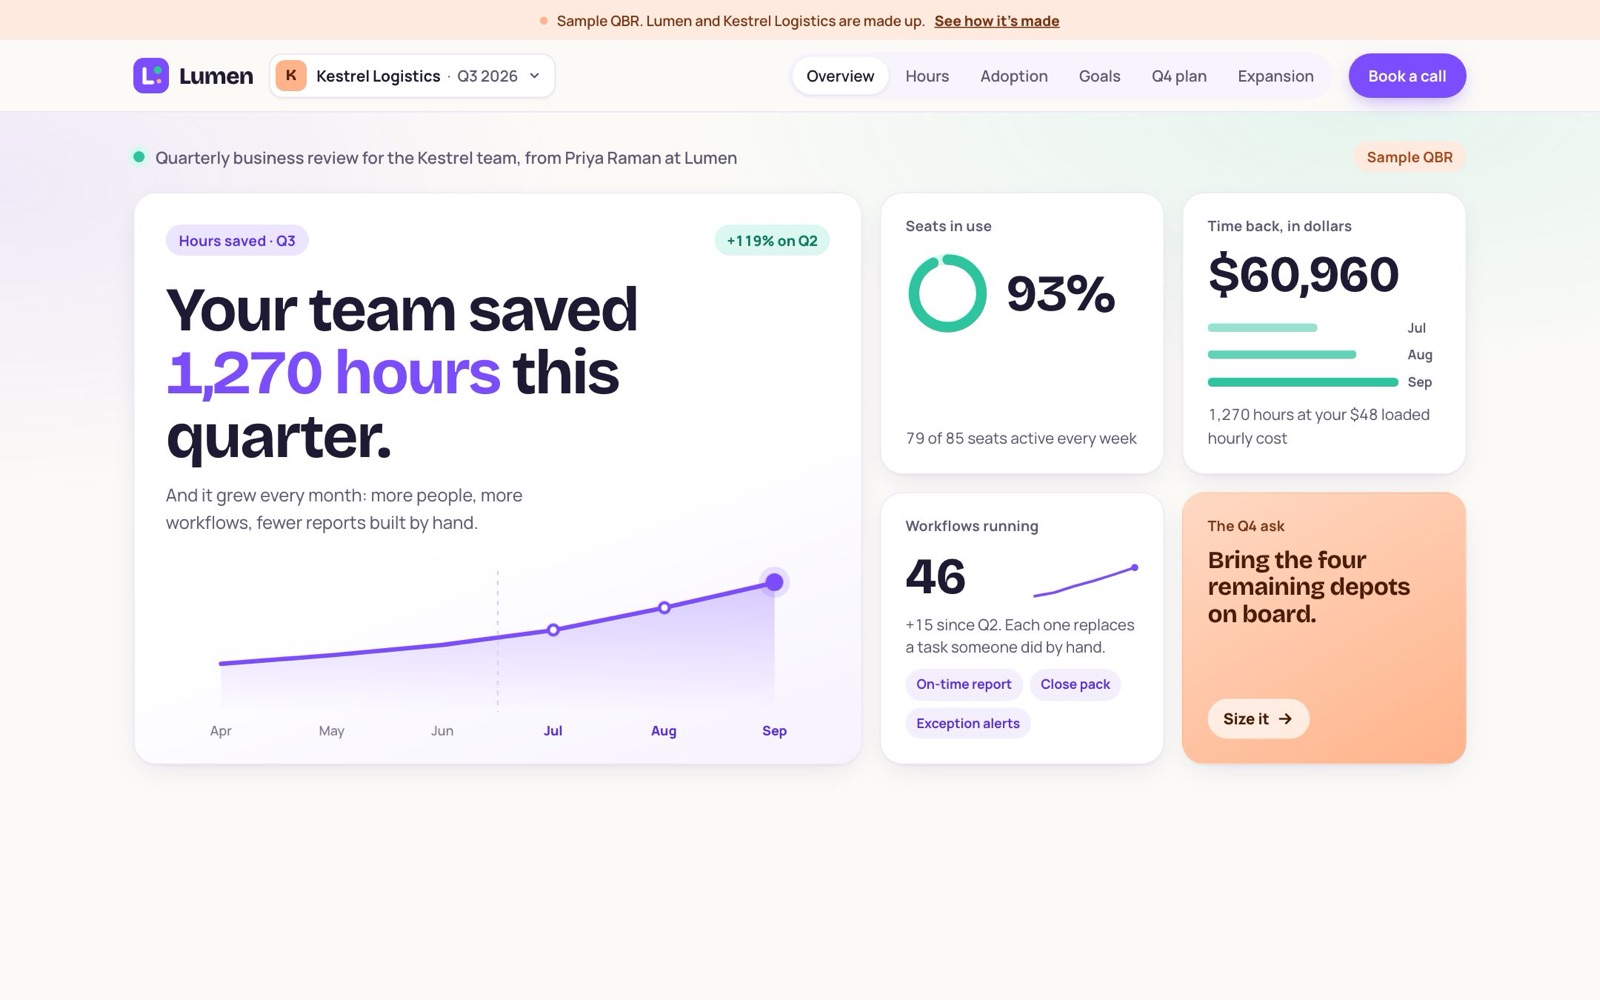This screenshot has height=1000, width=1600.
Task: Click the $60,960 value
Action: (x=1303, y=274)
